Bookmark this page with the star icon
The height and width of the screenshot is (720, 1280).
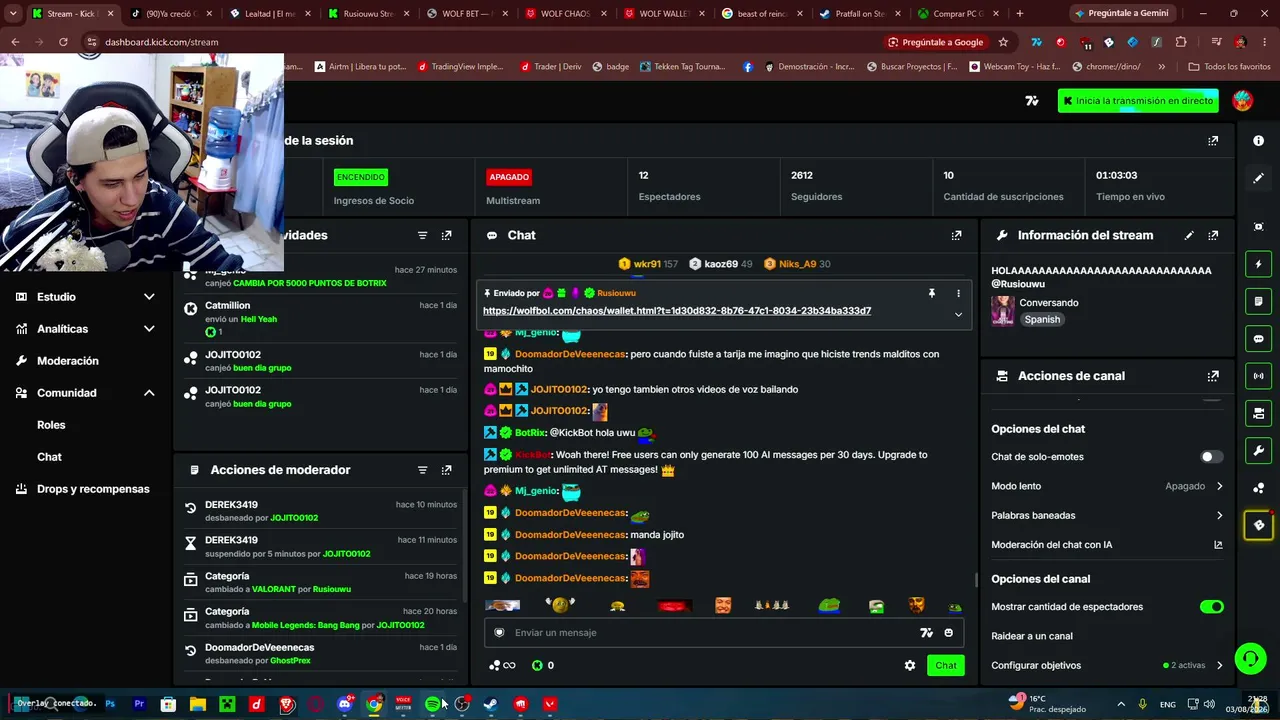(1003, 42)
